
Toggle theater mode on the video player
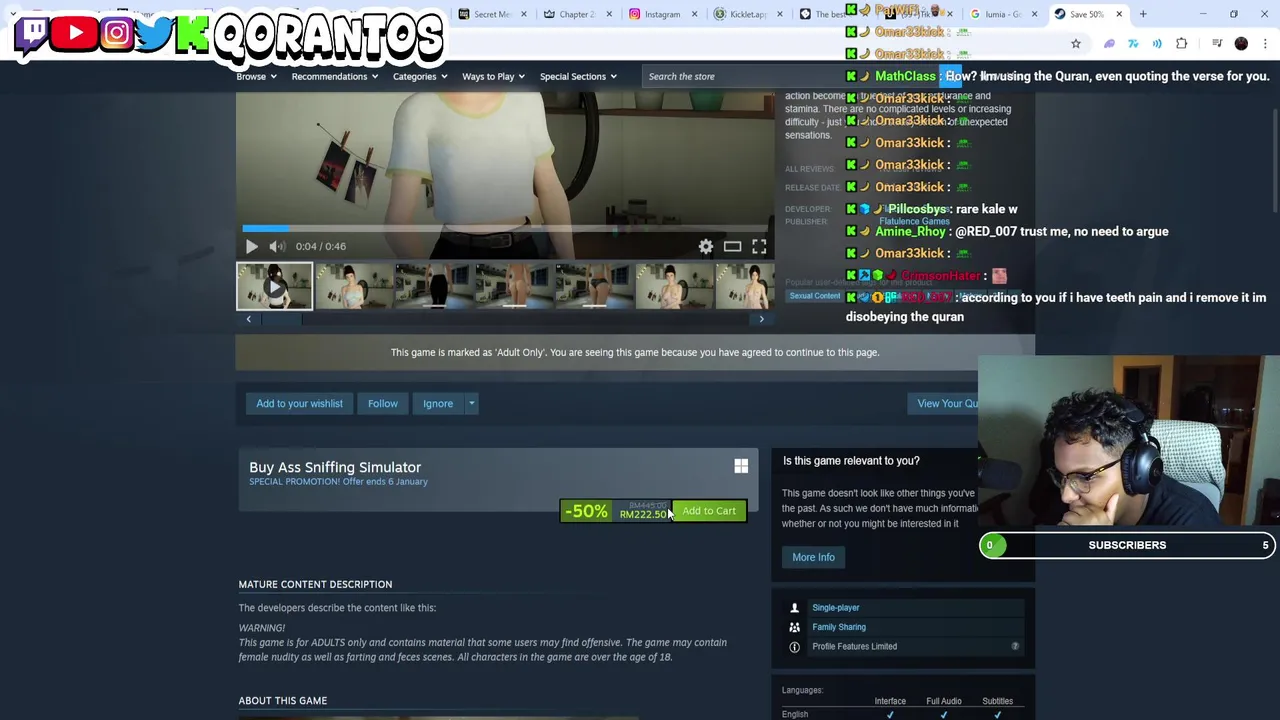click(733, 246)
